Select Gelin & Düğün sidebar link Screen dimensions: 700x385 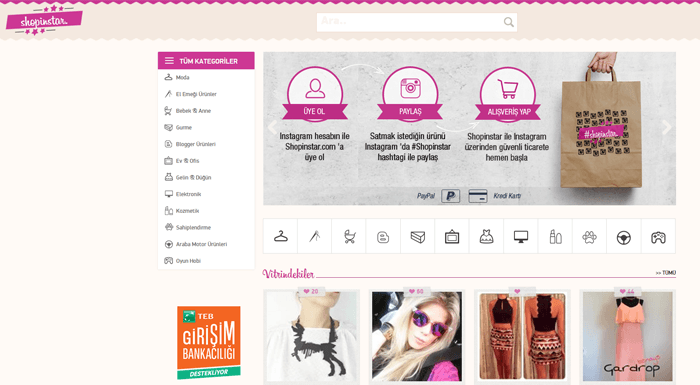(188, 177)
